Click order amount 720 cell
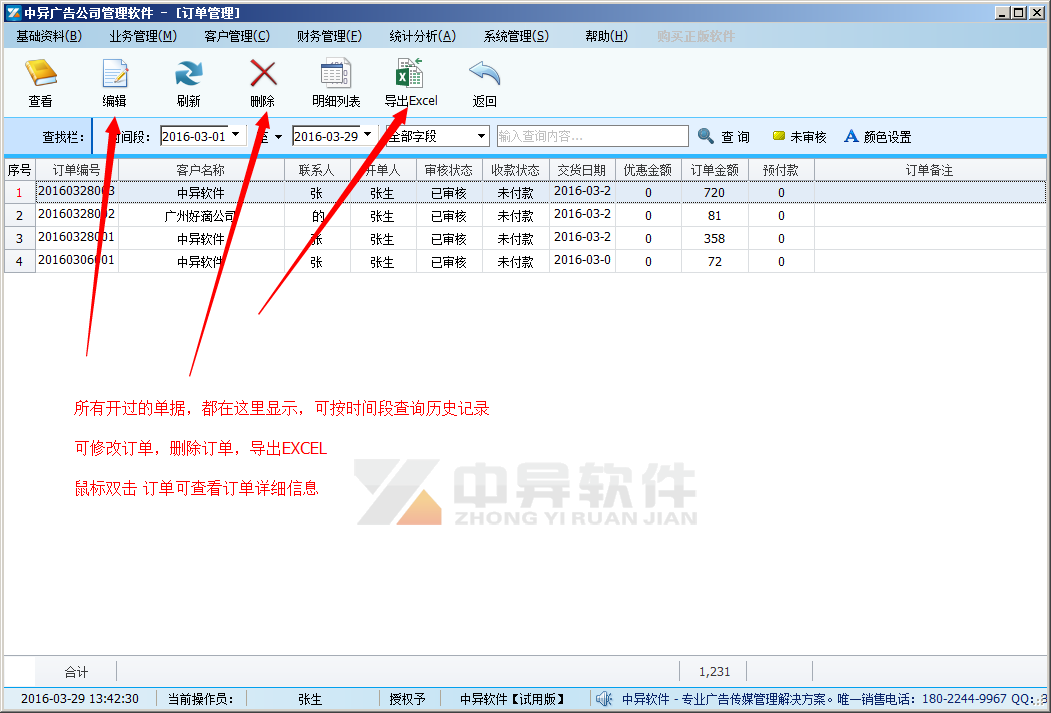The height and width of the screenshot is (713, 1051). 715,193
